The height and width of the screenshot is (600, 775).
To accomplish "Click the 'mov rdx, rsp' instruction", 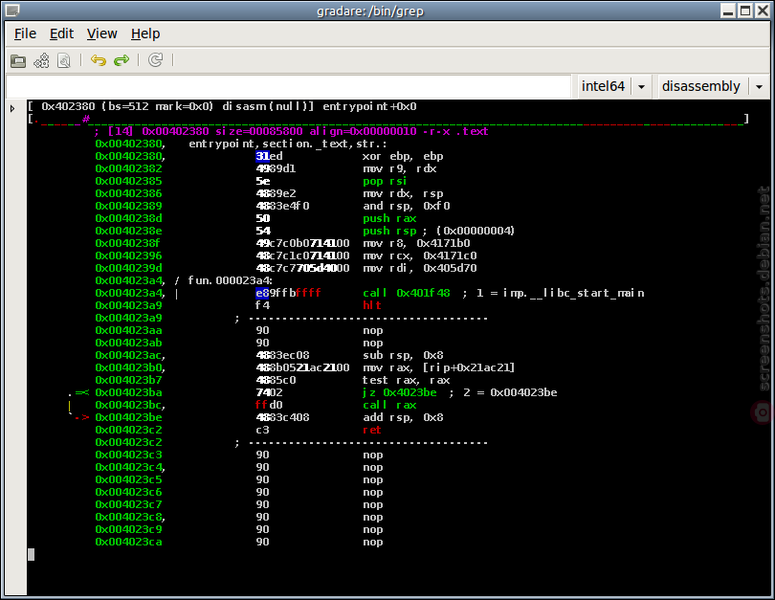I will coord(402,193).
